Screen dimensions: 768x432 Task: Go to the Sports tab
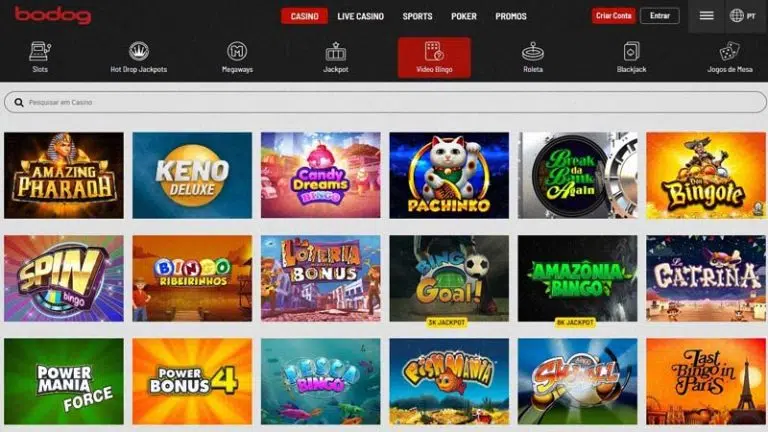point(417,16)
